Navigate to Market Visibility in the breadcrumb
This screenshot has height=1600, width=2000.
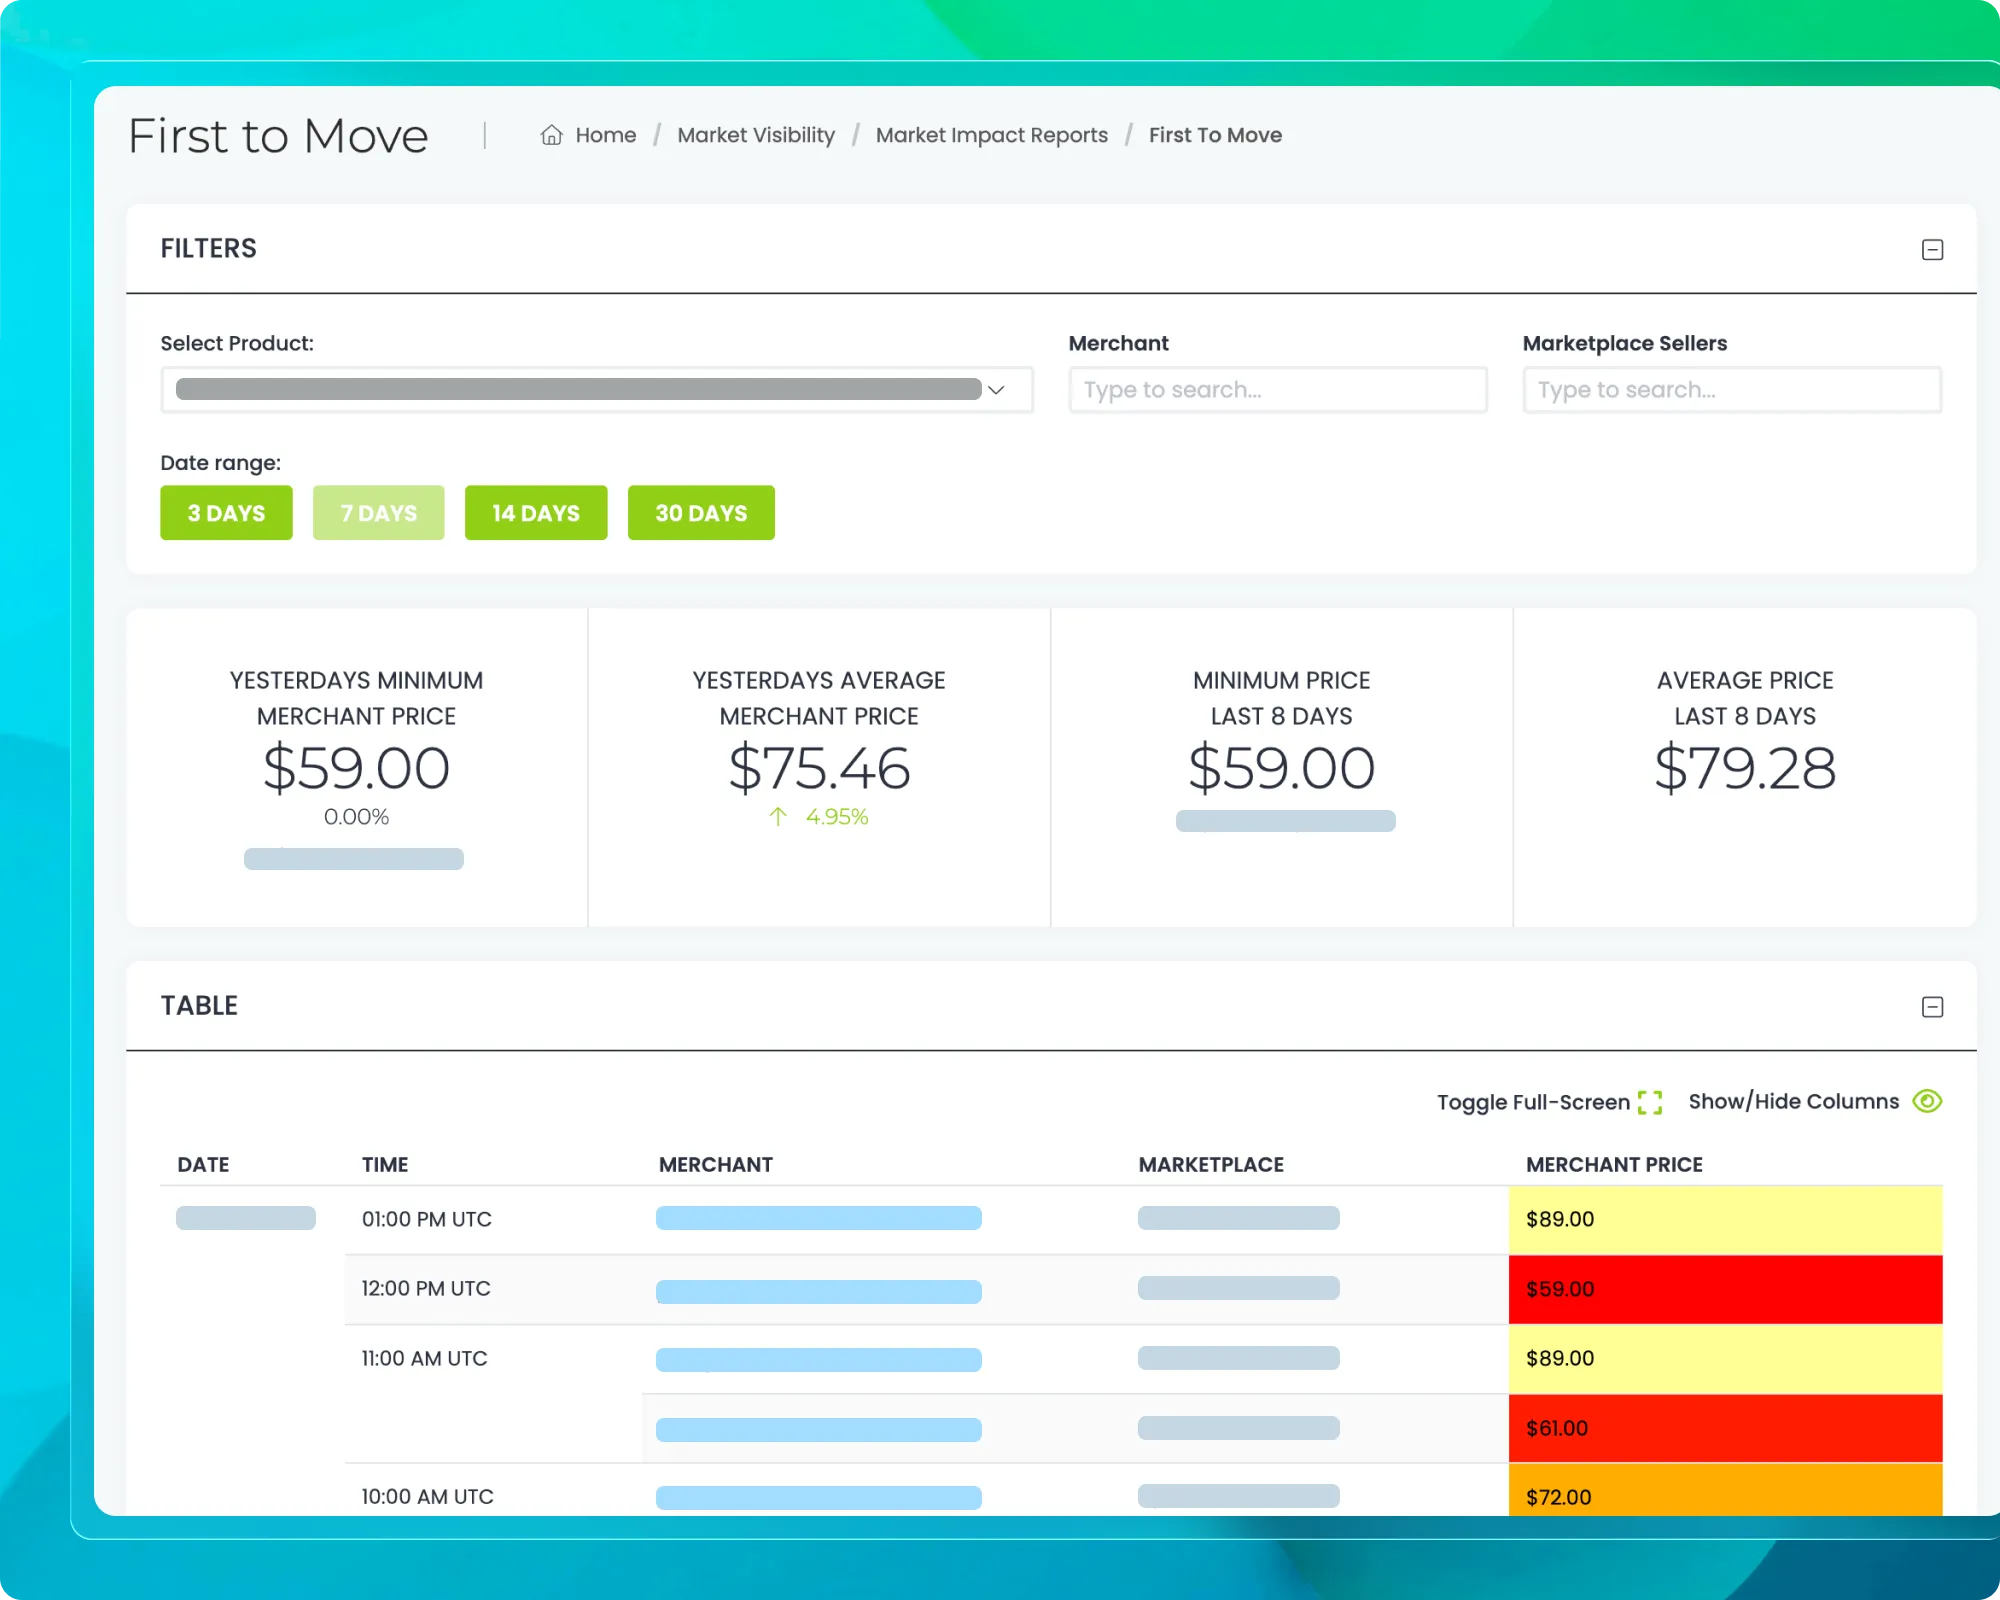pyautogui.click(x=756, y=135)
